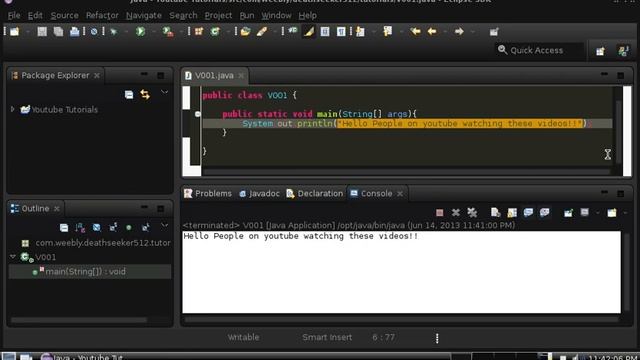The width and height of the screenshot is (640, 360).
Task: Remove all terminated launches icon
Action: click(472, 212)
